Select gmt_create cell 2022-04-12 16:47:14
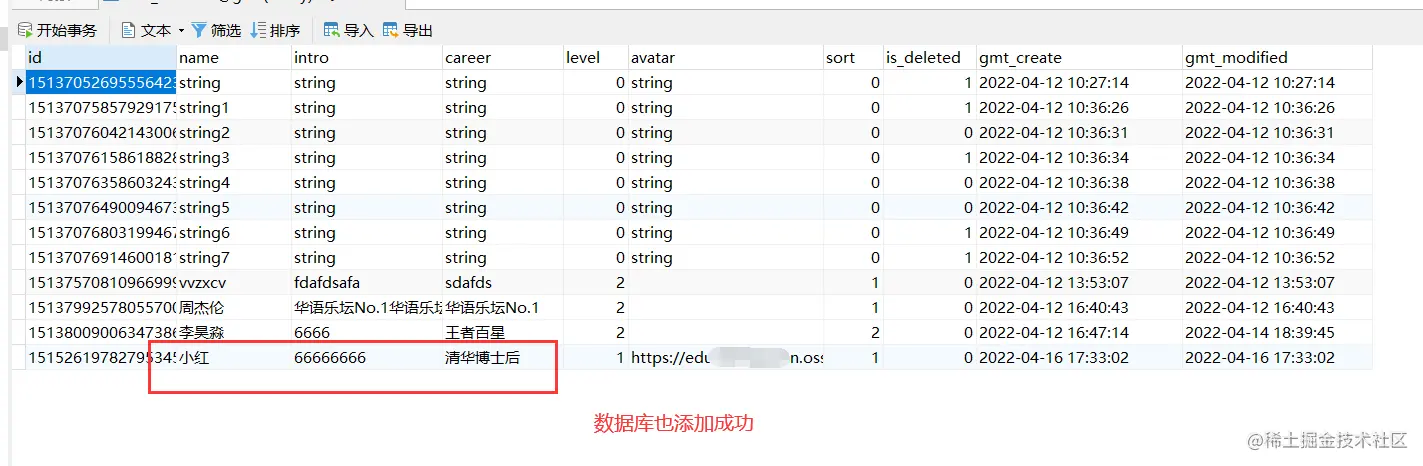The image size is (1423, 466). click(1078, 332)
